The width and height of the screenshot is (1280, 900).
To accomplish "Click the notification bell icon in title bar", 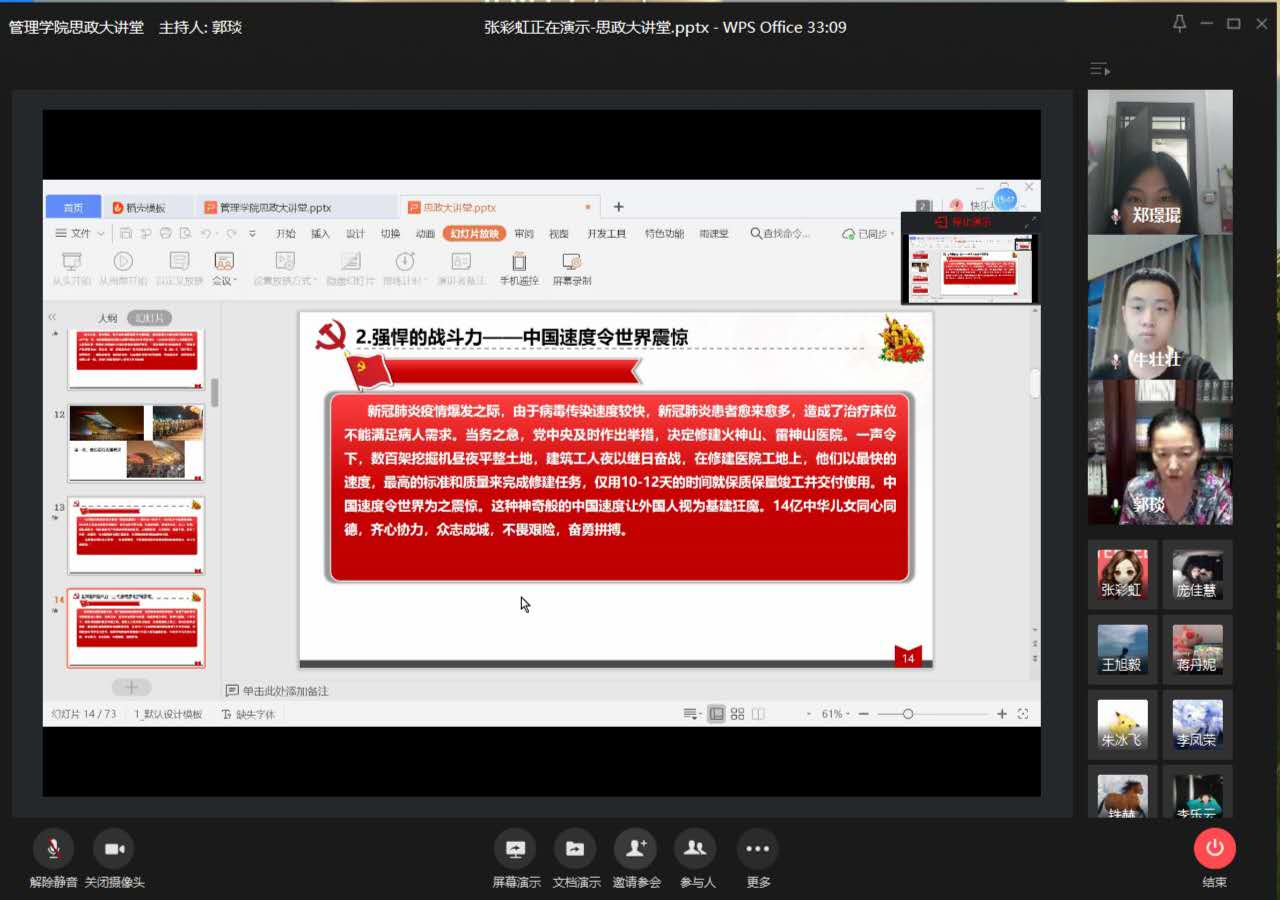I will click(x=1180, y=24).
